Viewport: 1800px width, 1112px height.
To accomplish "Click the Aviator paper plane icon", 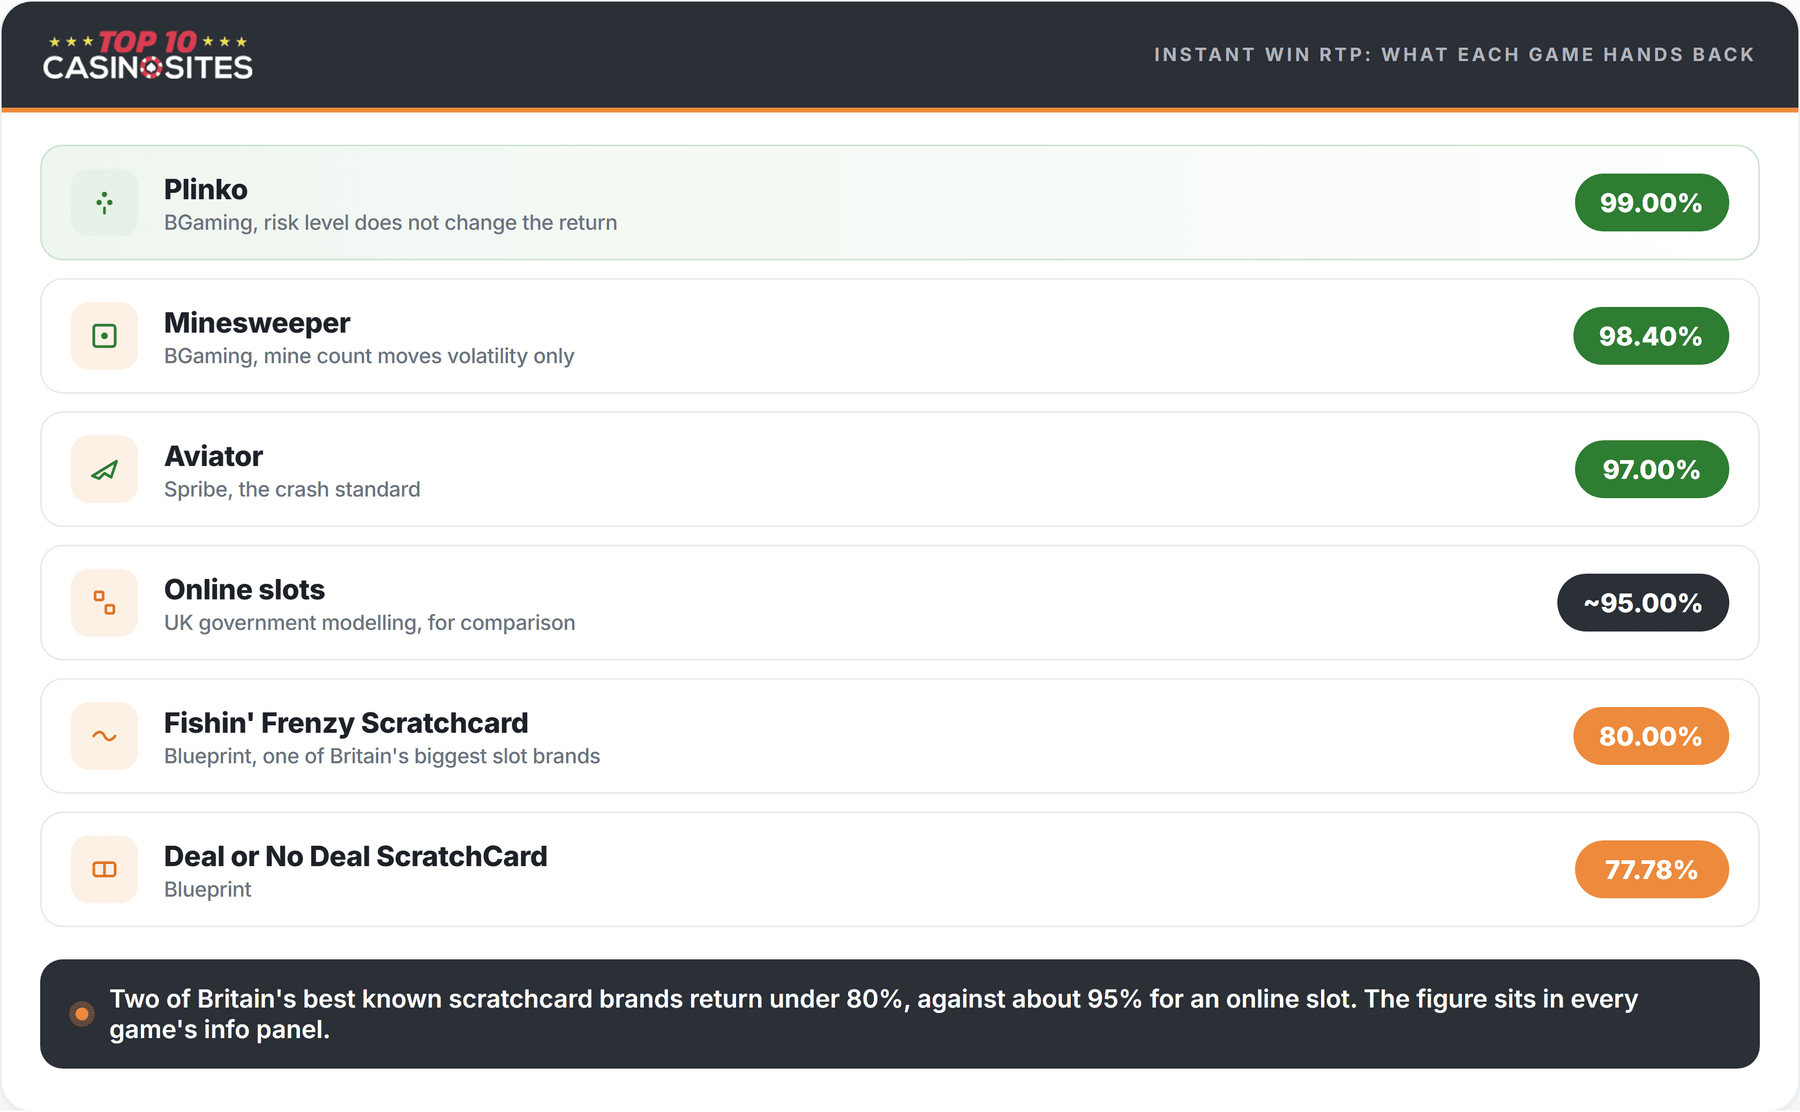I will [104, 470].
